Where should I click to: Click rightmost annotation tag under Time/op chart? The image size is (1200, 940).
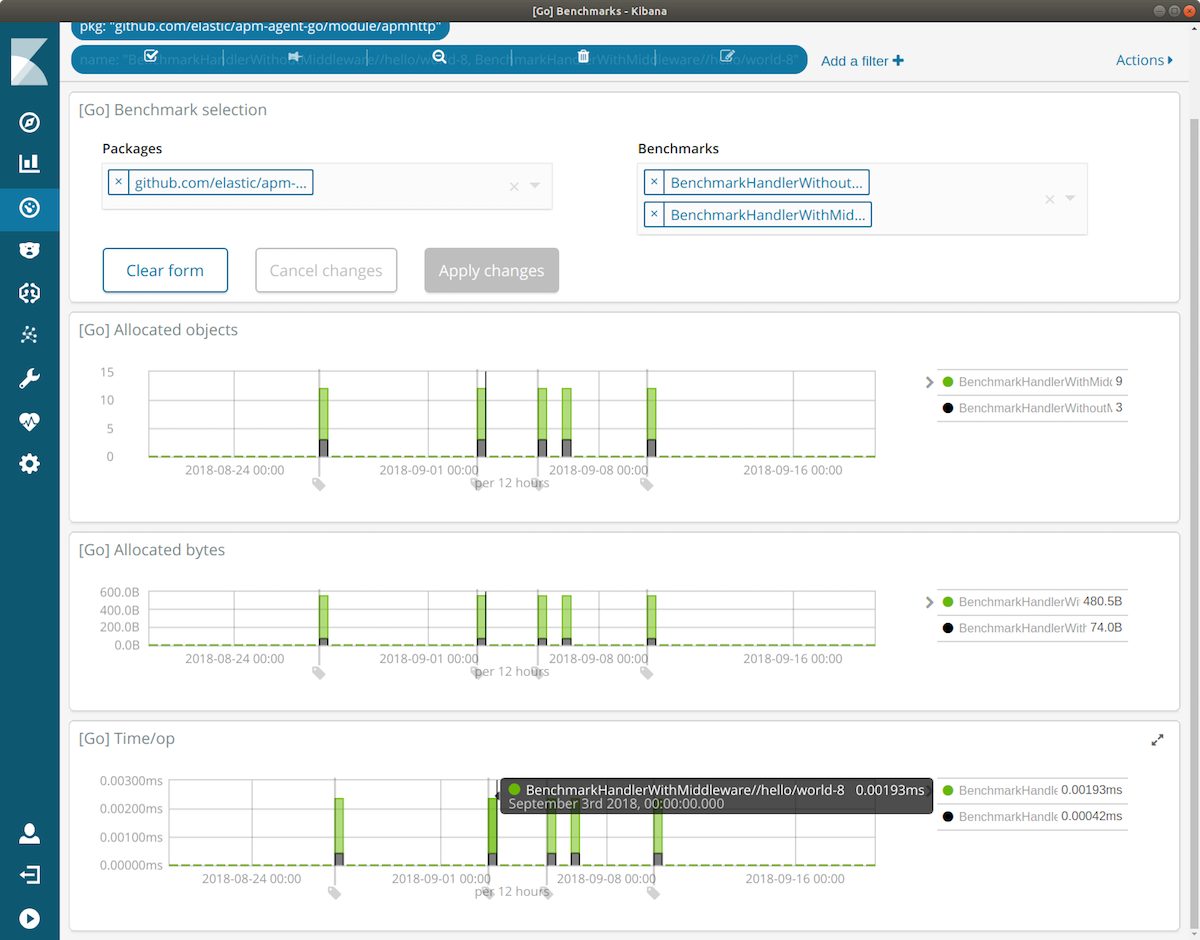(653, 892)
